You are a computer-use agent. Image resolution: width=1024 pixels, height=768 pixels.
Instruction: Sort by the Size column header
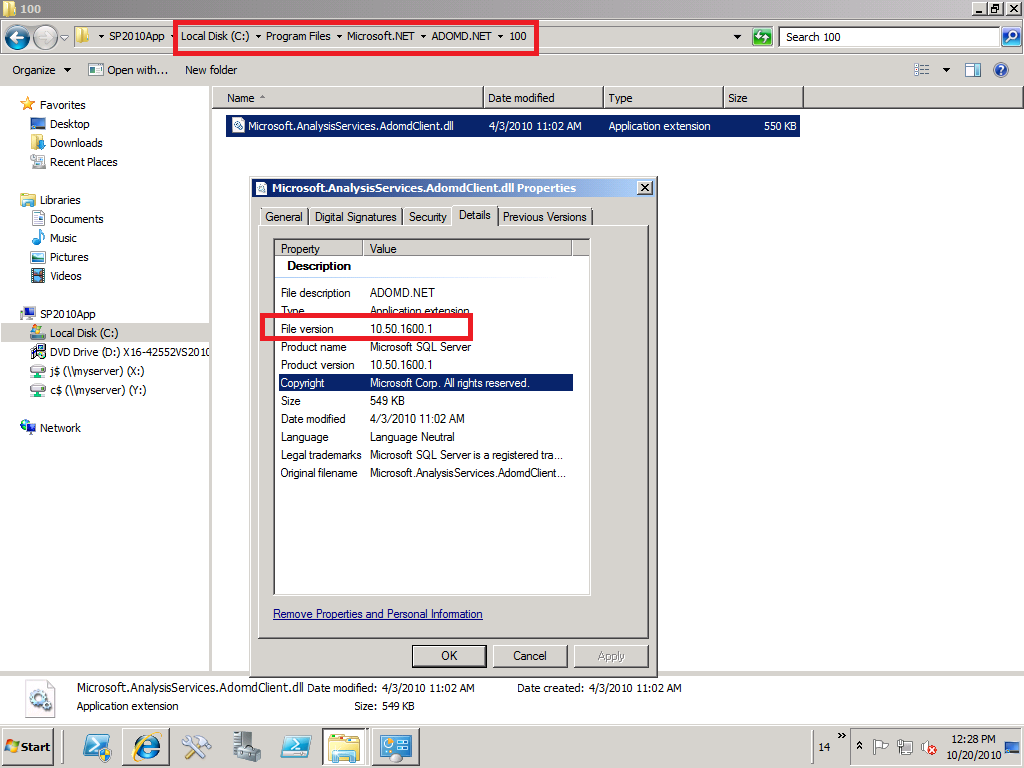[763, 98]
